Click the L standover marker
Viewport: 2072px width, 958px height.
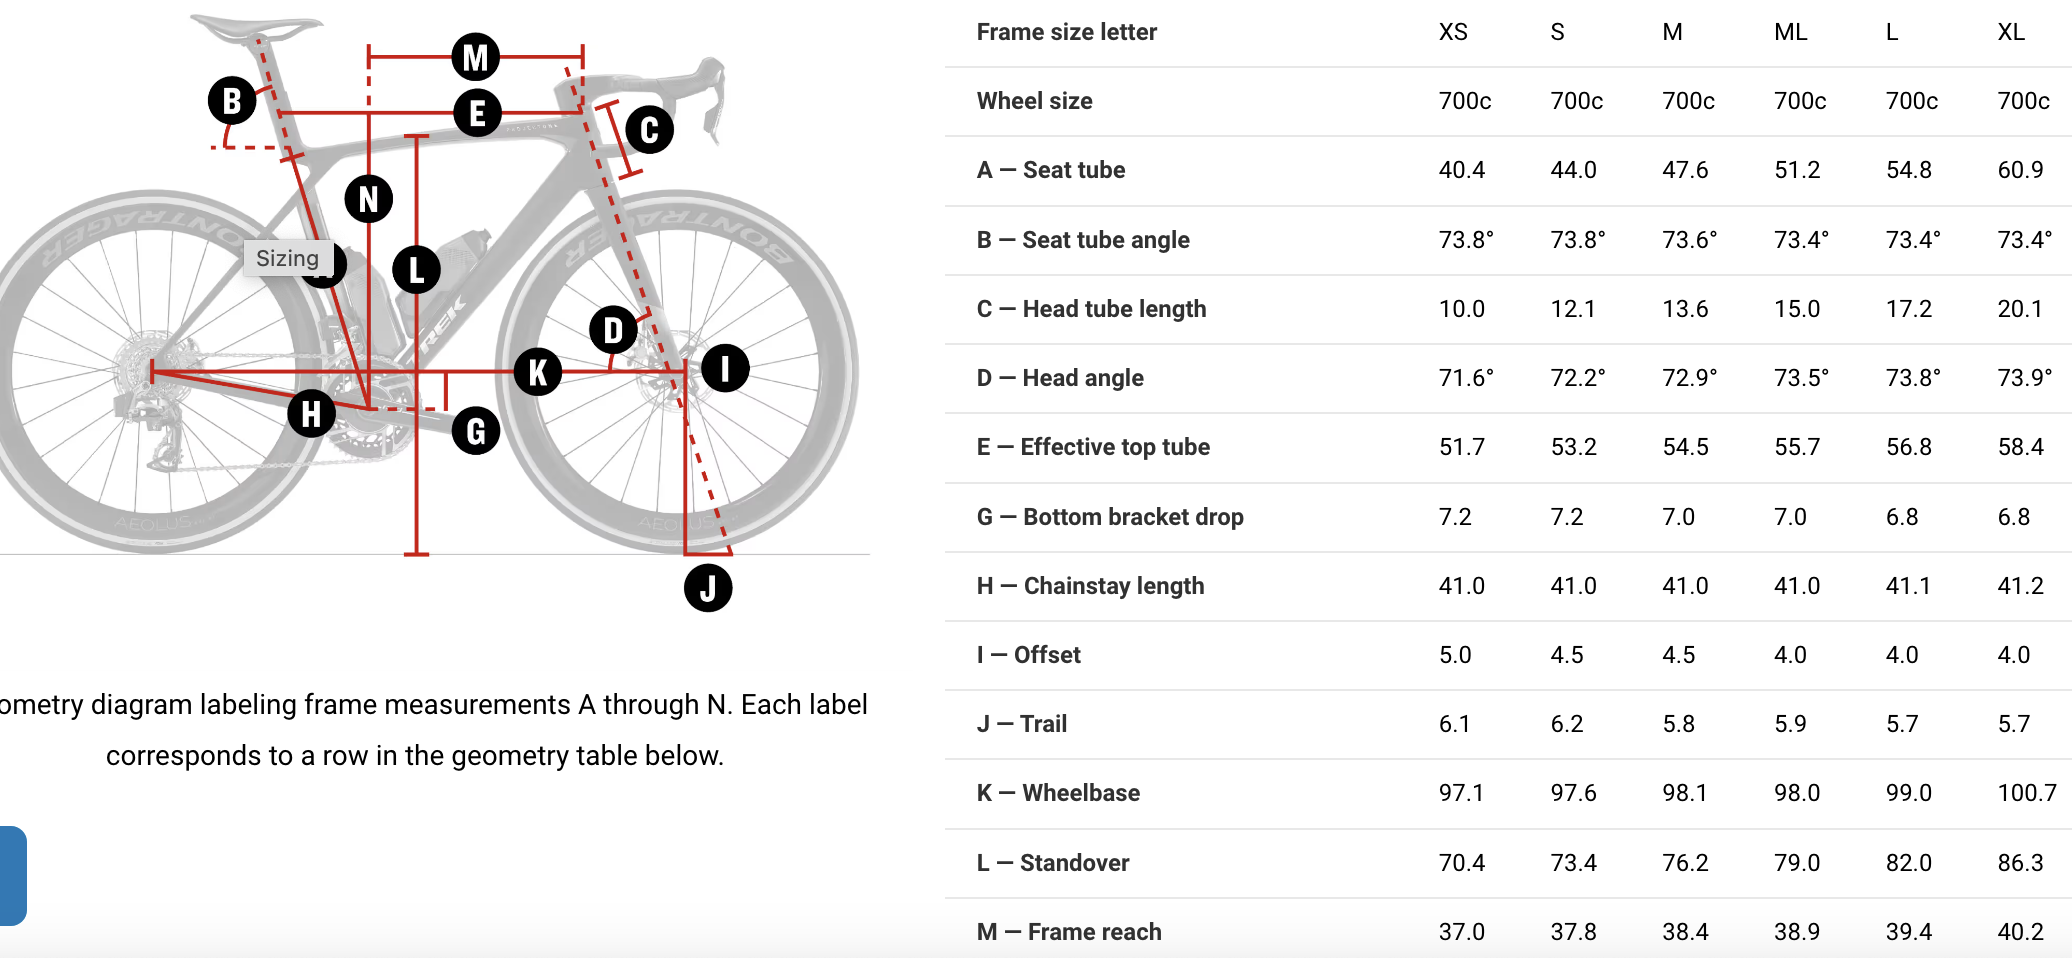tap(417, 269)
